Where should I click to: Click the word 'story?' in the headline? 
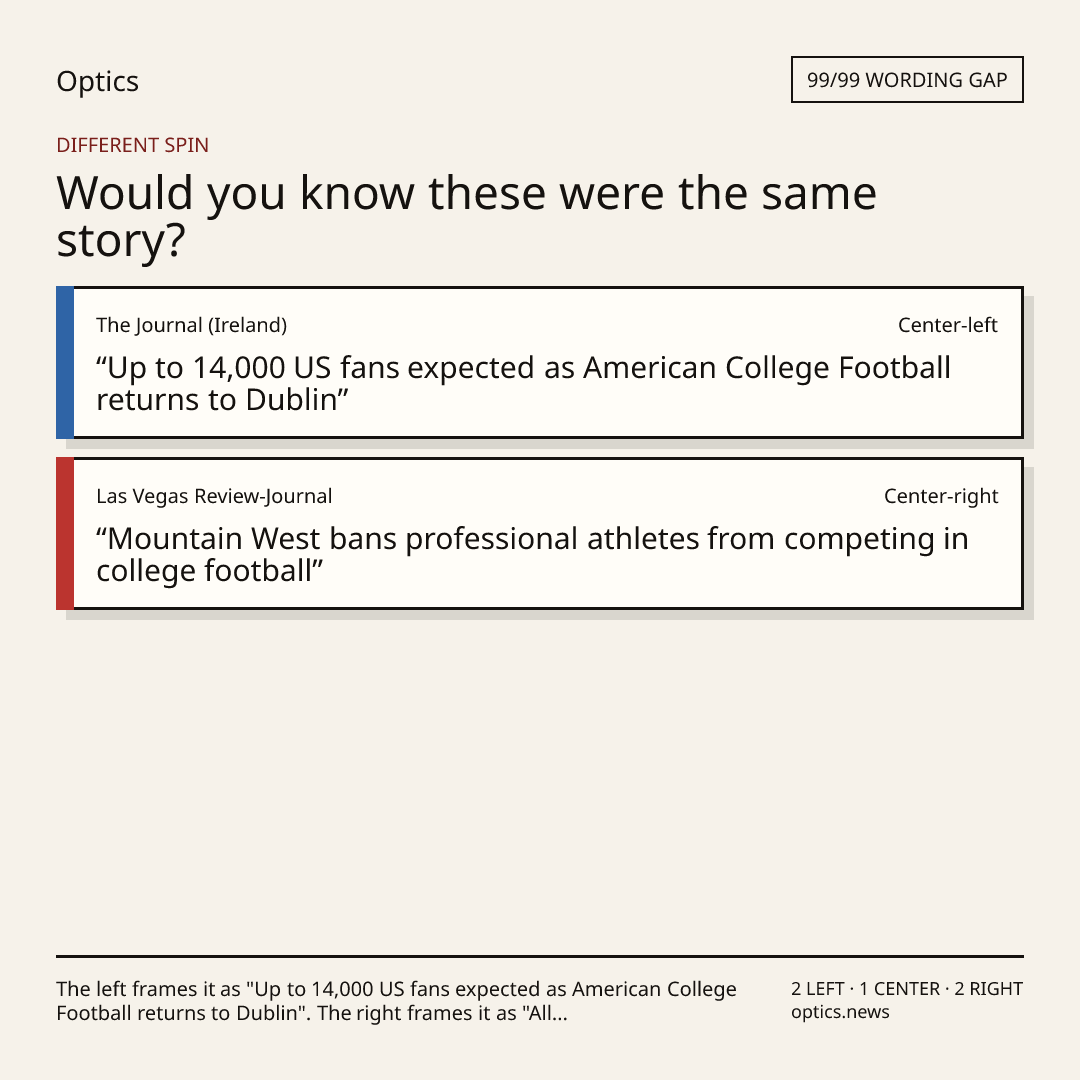(x=121, y=241)
